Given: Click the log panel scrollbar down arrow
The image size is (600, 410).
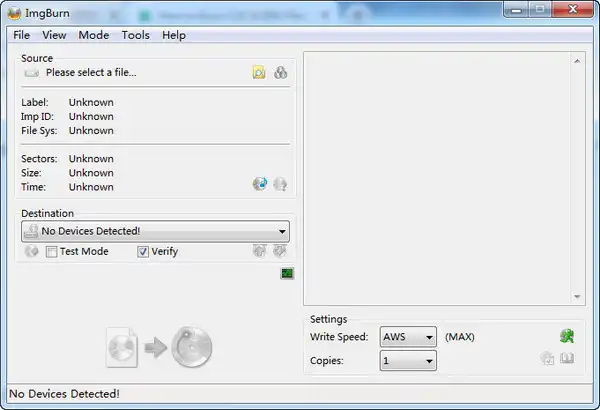Looking at the screenshot, I should [x=577, y=296].
